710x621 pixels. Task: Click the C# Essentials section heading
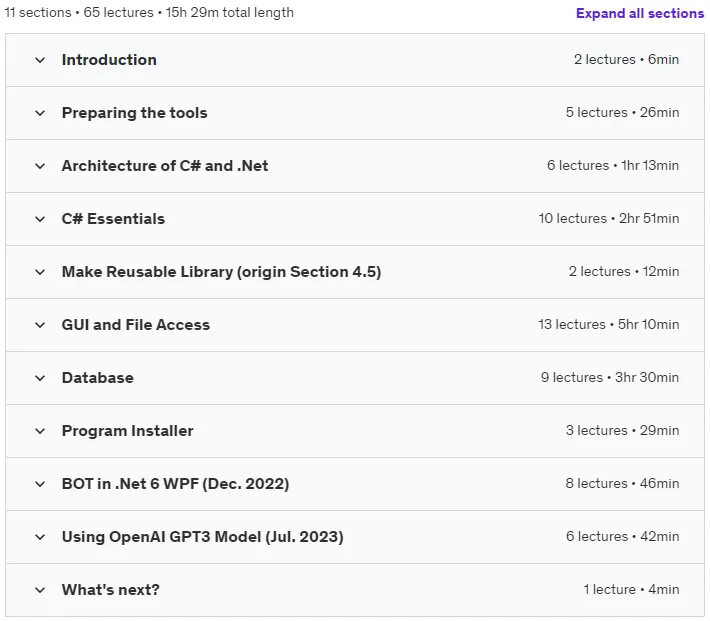pos(113,219)
